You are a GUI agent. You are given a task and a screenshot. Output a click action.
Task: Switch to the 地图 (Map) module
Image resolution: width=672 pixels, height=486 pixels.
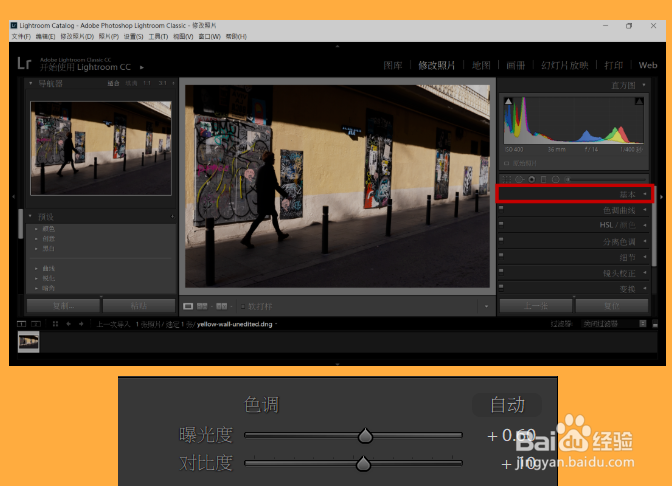[481, 65]
